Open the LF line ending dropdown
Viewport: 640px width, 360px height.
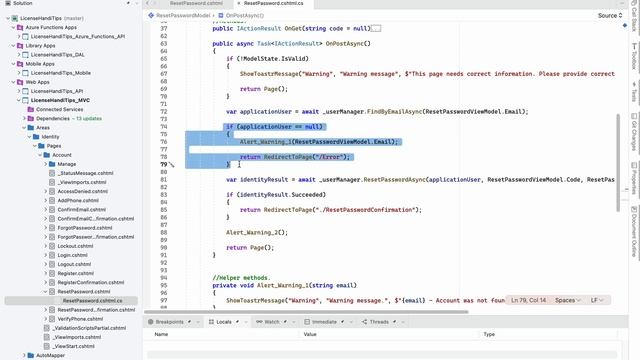[597, 300]
